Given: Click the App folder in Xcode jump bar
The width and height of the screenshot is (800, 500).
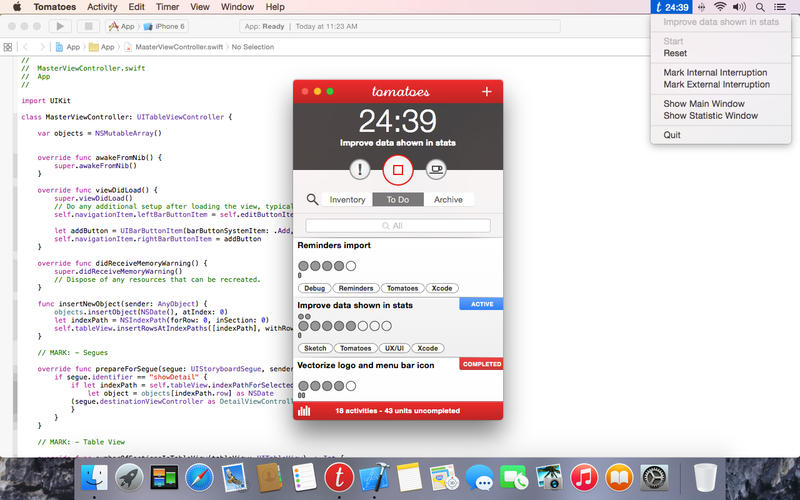Looking at the screenshot, I should pyautogui.click(x=102, y=47).
